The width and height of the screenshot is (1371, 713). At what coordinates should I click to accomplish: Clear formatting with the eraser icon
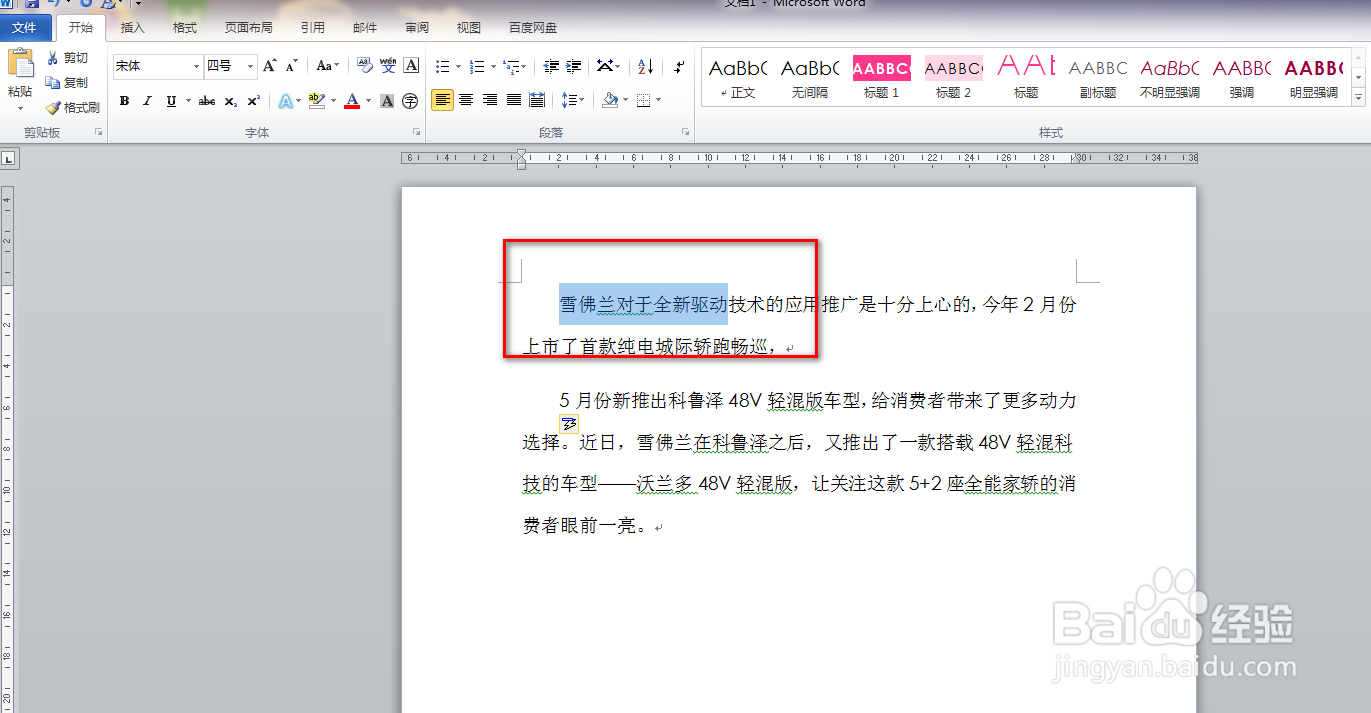point(365,66)
